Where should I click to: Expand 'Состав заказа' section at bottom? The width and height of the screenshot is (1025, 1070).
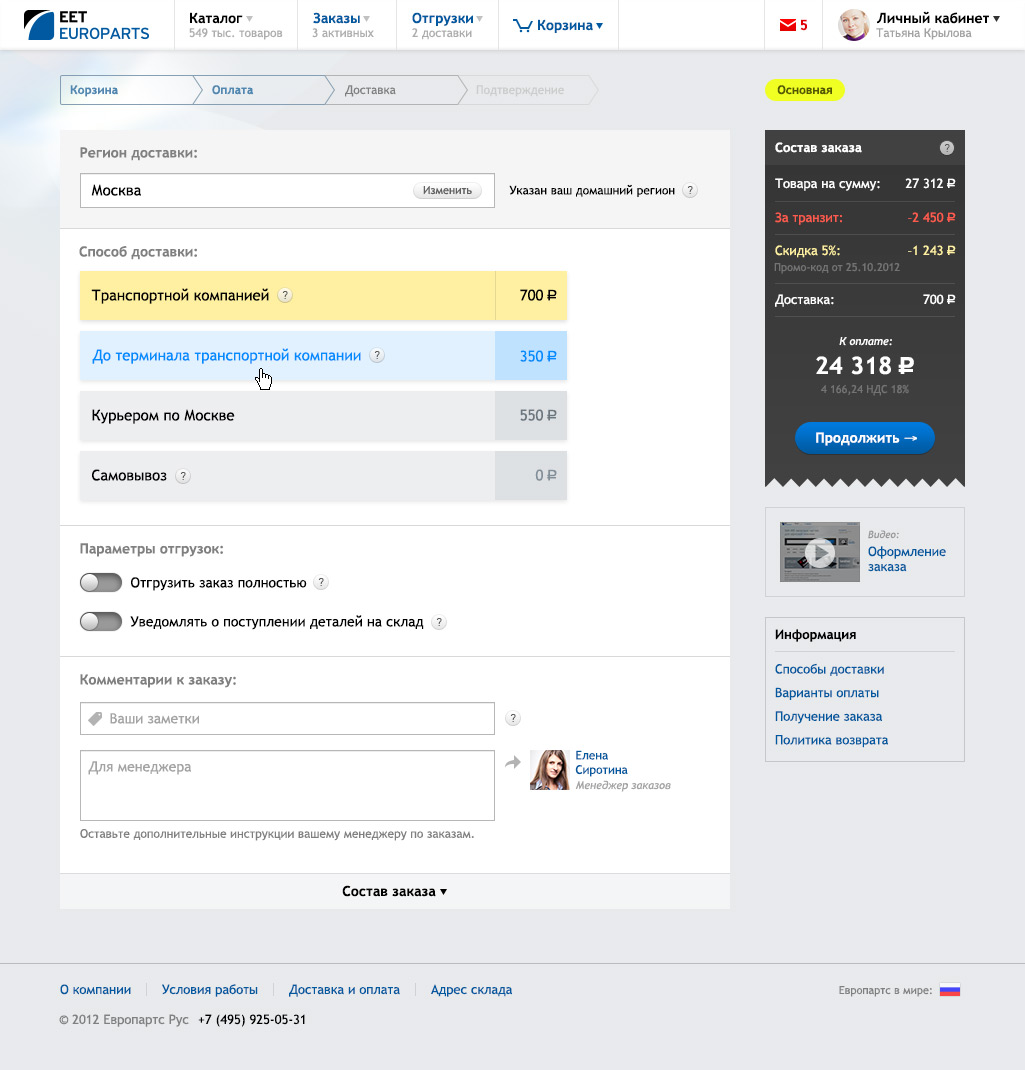pos(394,891)
